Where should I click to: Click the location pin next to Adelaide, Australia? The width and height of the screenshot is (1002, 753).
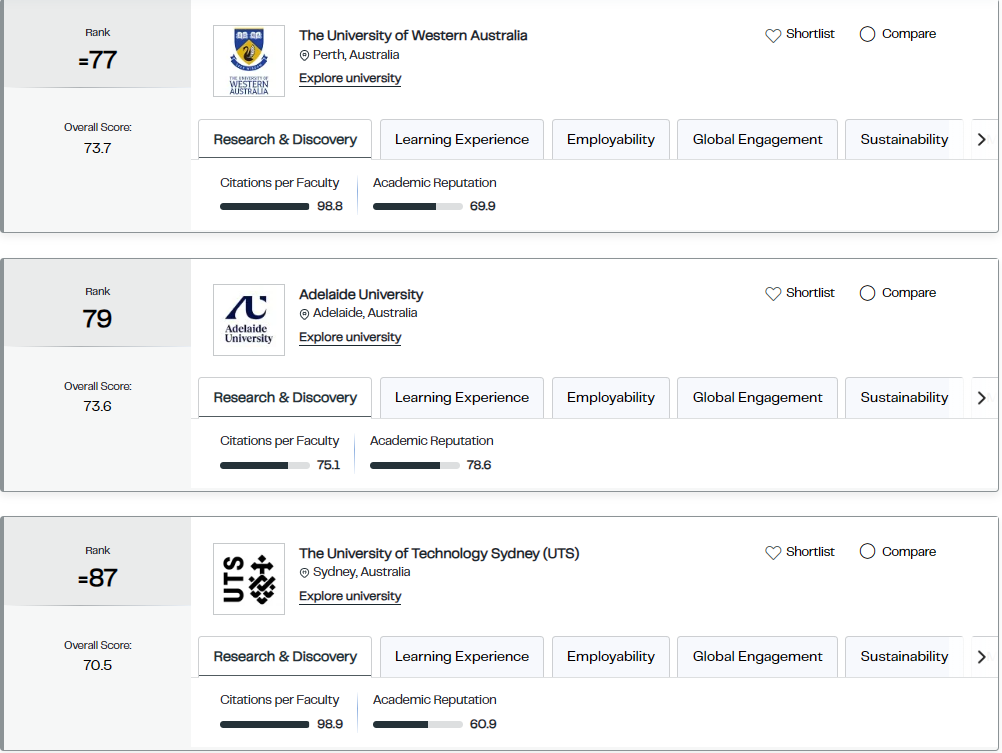click(304, 314)
